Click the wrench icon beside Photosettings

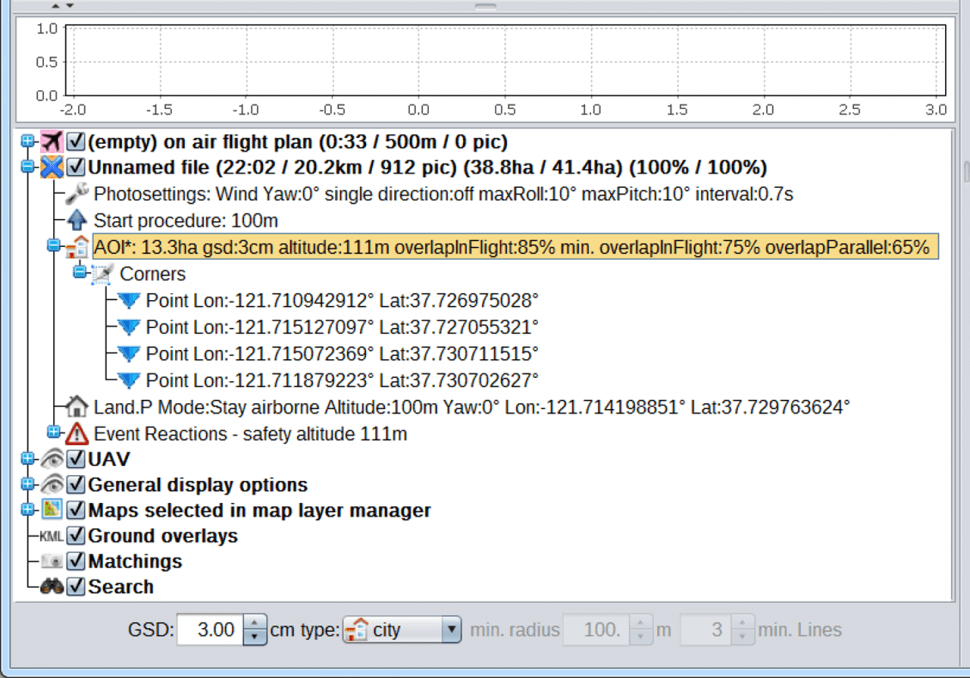coord(77,194)
